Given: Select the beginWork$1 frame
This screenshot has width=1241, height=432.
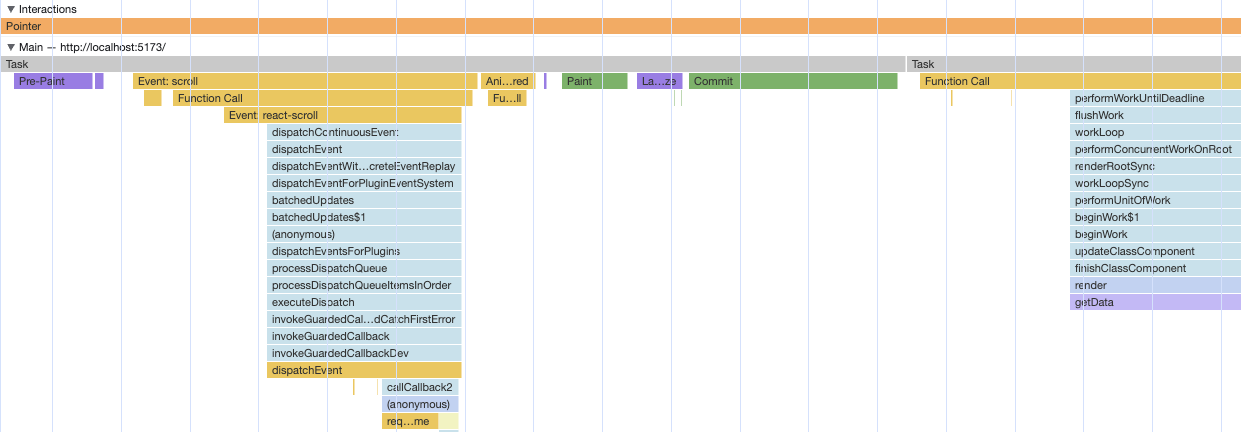Looking at the screenshot, I should pos(1155,217).
